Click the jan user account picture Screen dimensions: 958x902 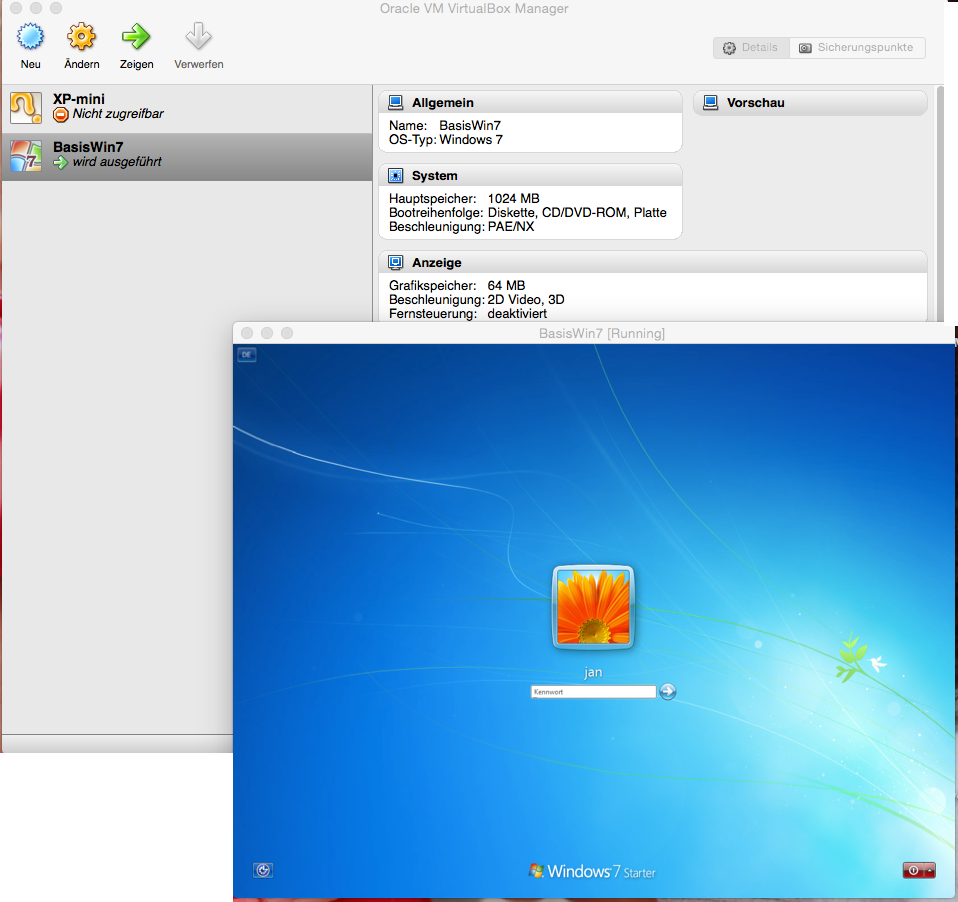coord(593,606)
